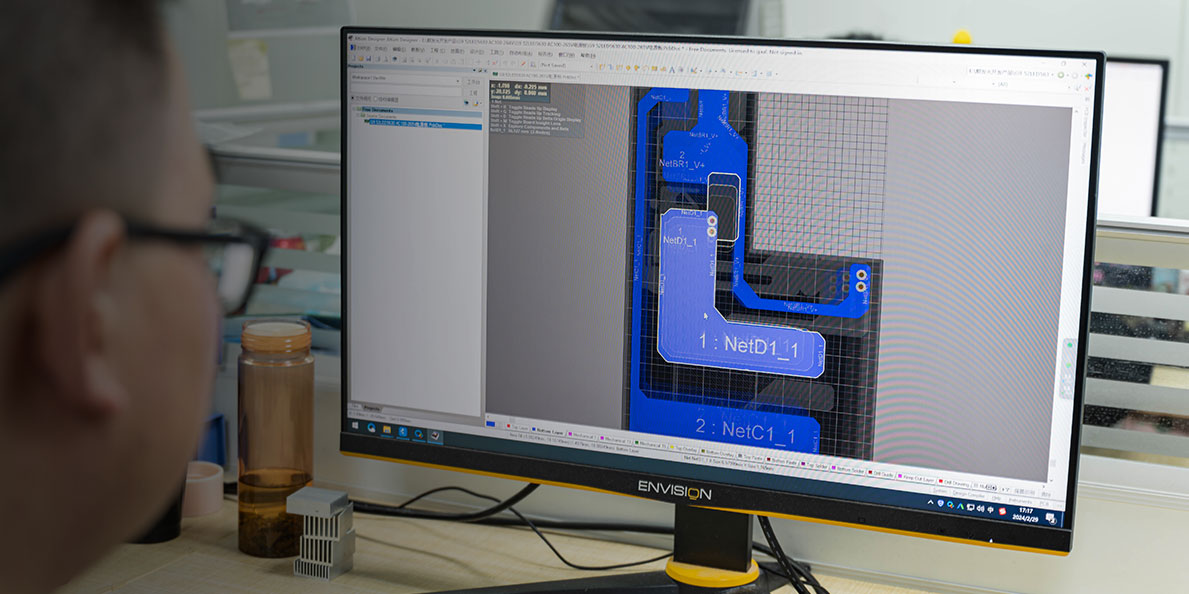Click the red Sogou input icon
The width and height of the screenshot is (1189, 594).
click(1002, 510)
